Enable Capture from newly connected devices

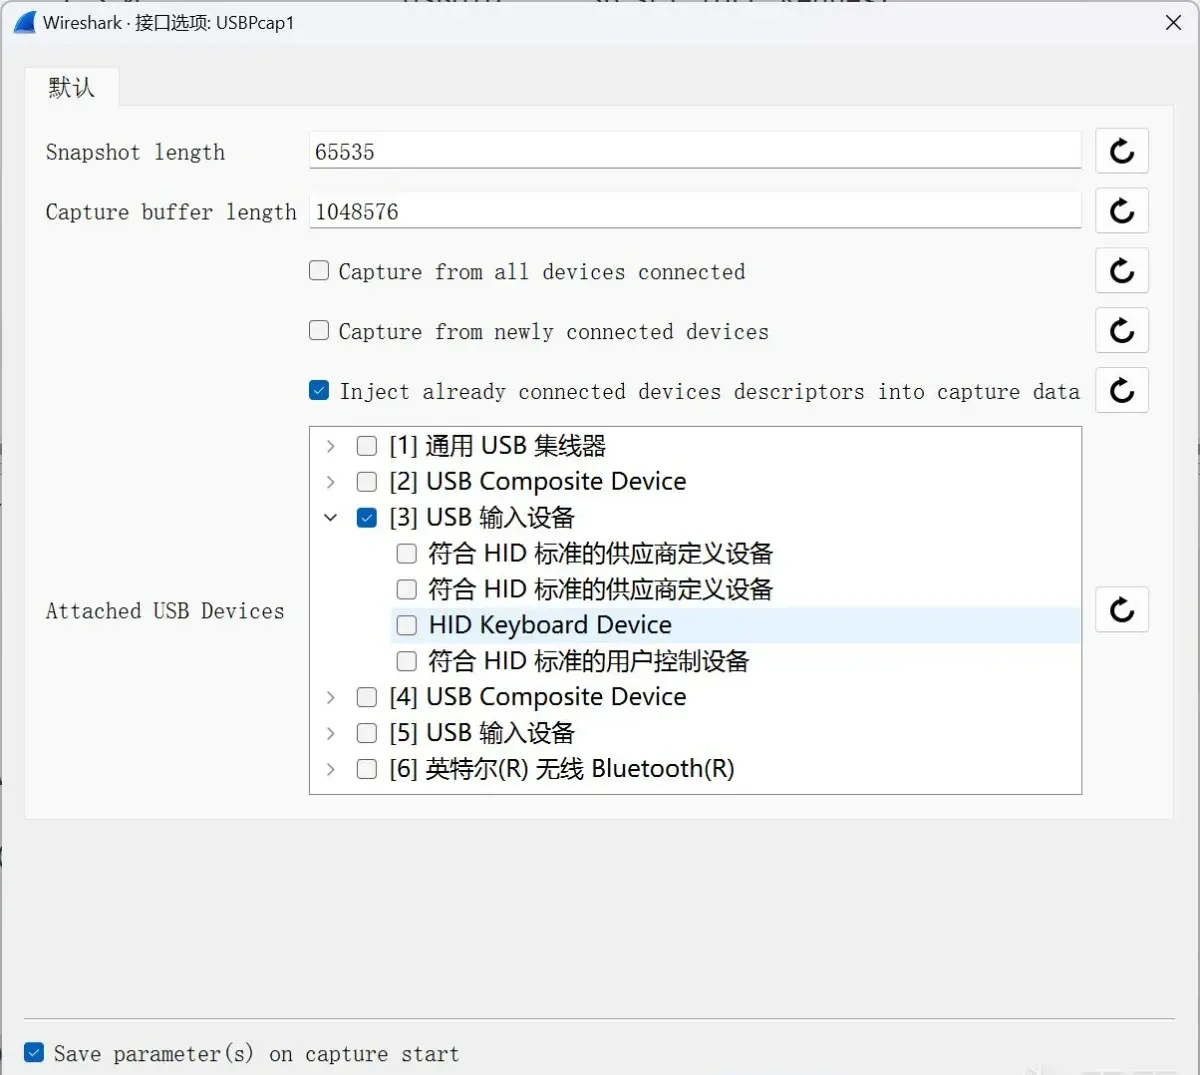319,330
